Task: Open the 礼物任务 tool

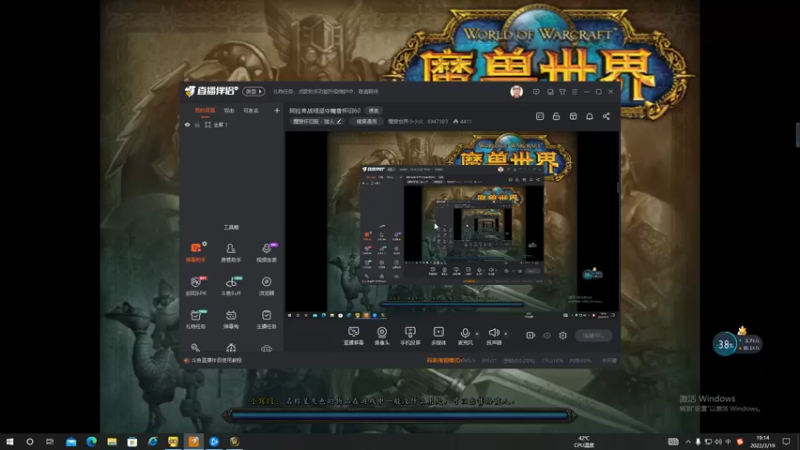Action: tap(196, 319)
